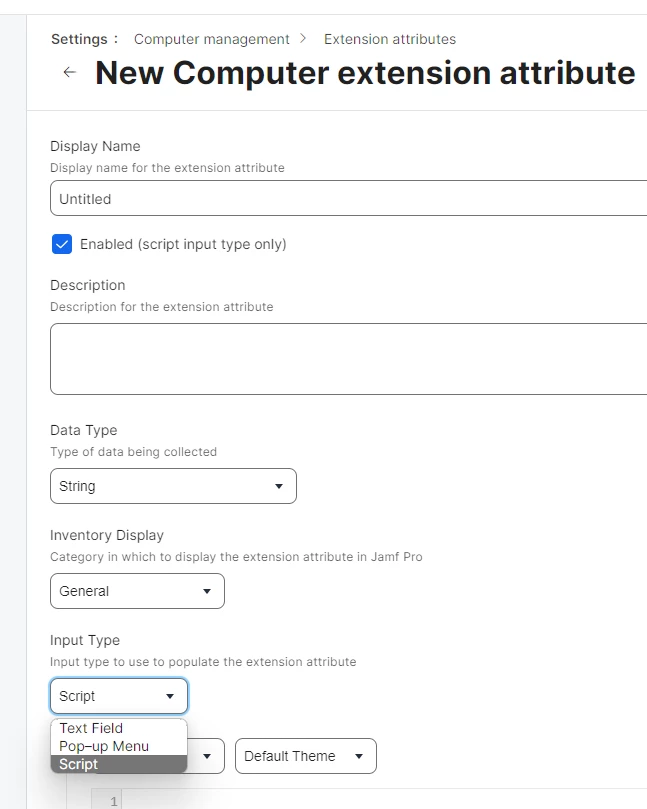Click the Enabled (script input type only) label
This screenshot has height=809, width=647.
(183, 244)
